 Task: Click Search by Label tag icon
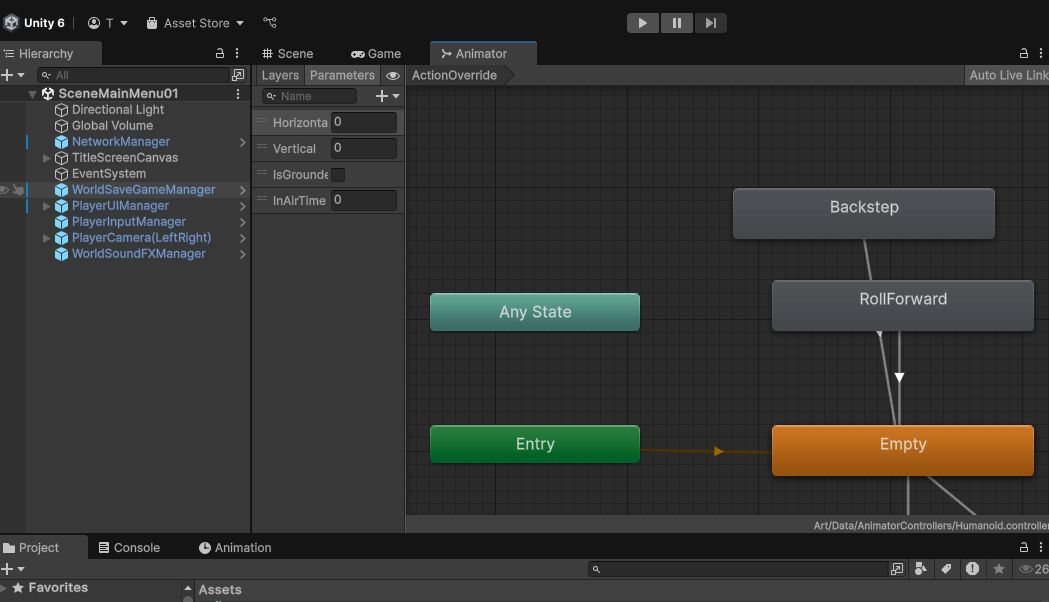pyautogui.click(x=946, y=569)
